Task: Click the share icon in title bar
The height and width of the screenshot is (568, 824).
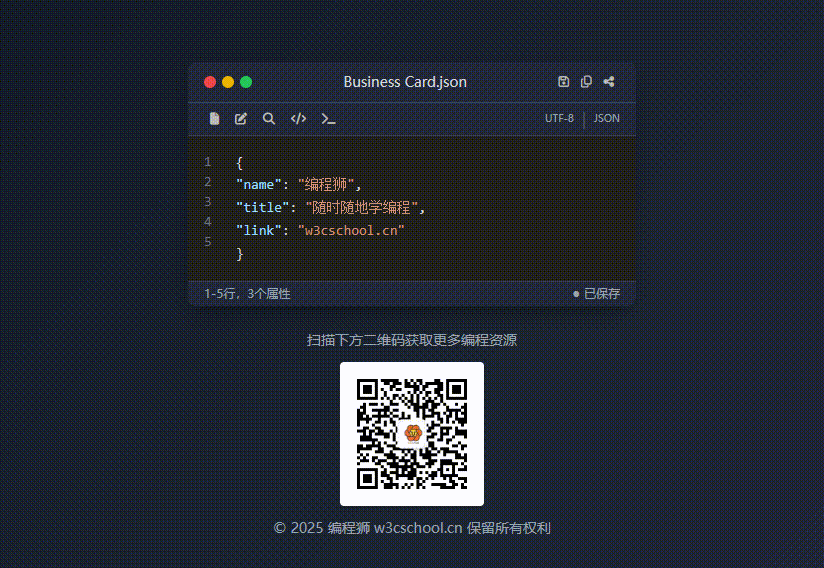Action: click(x=609, y=81)
